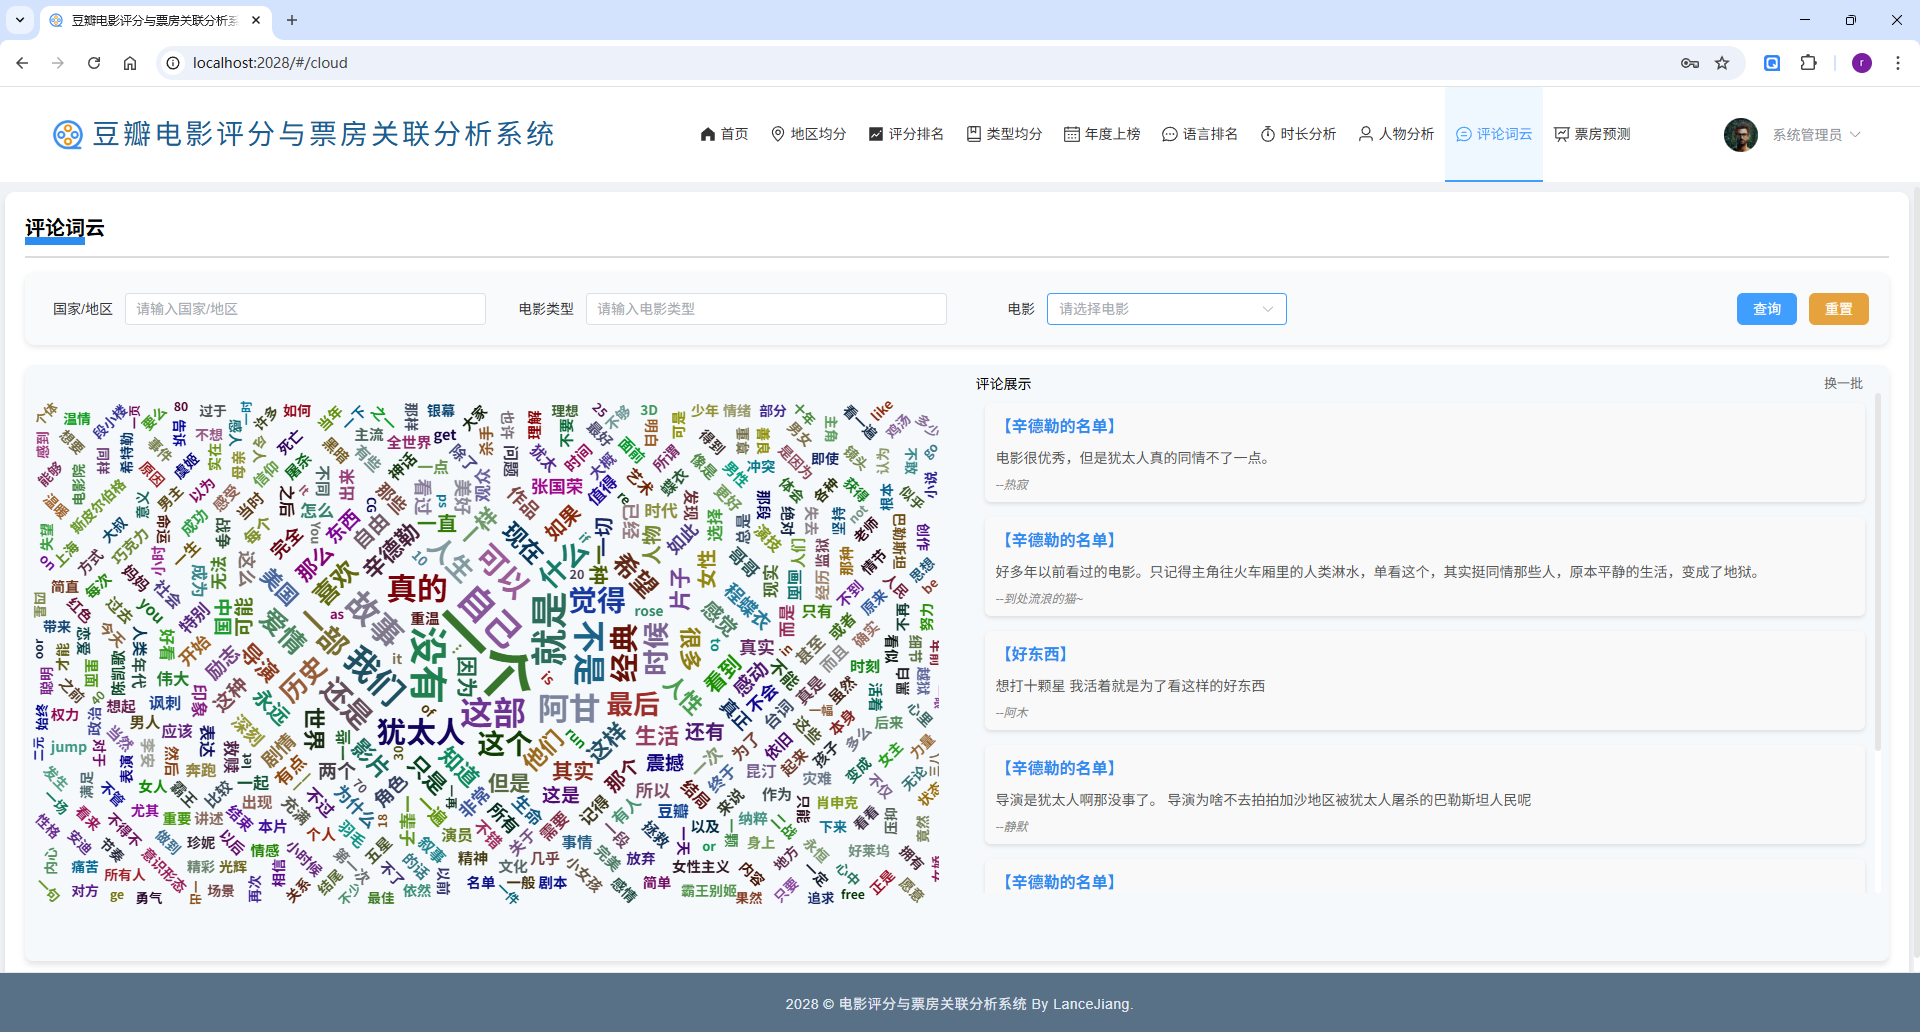Image resolution: width=1920 pixels, height=1032 pixels.
Task: Click the comment author 静默
Action: point(1012,827)
